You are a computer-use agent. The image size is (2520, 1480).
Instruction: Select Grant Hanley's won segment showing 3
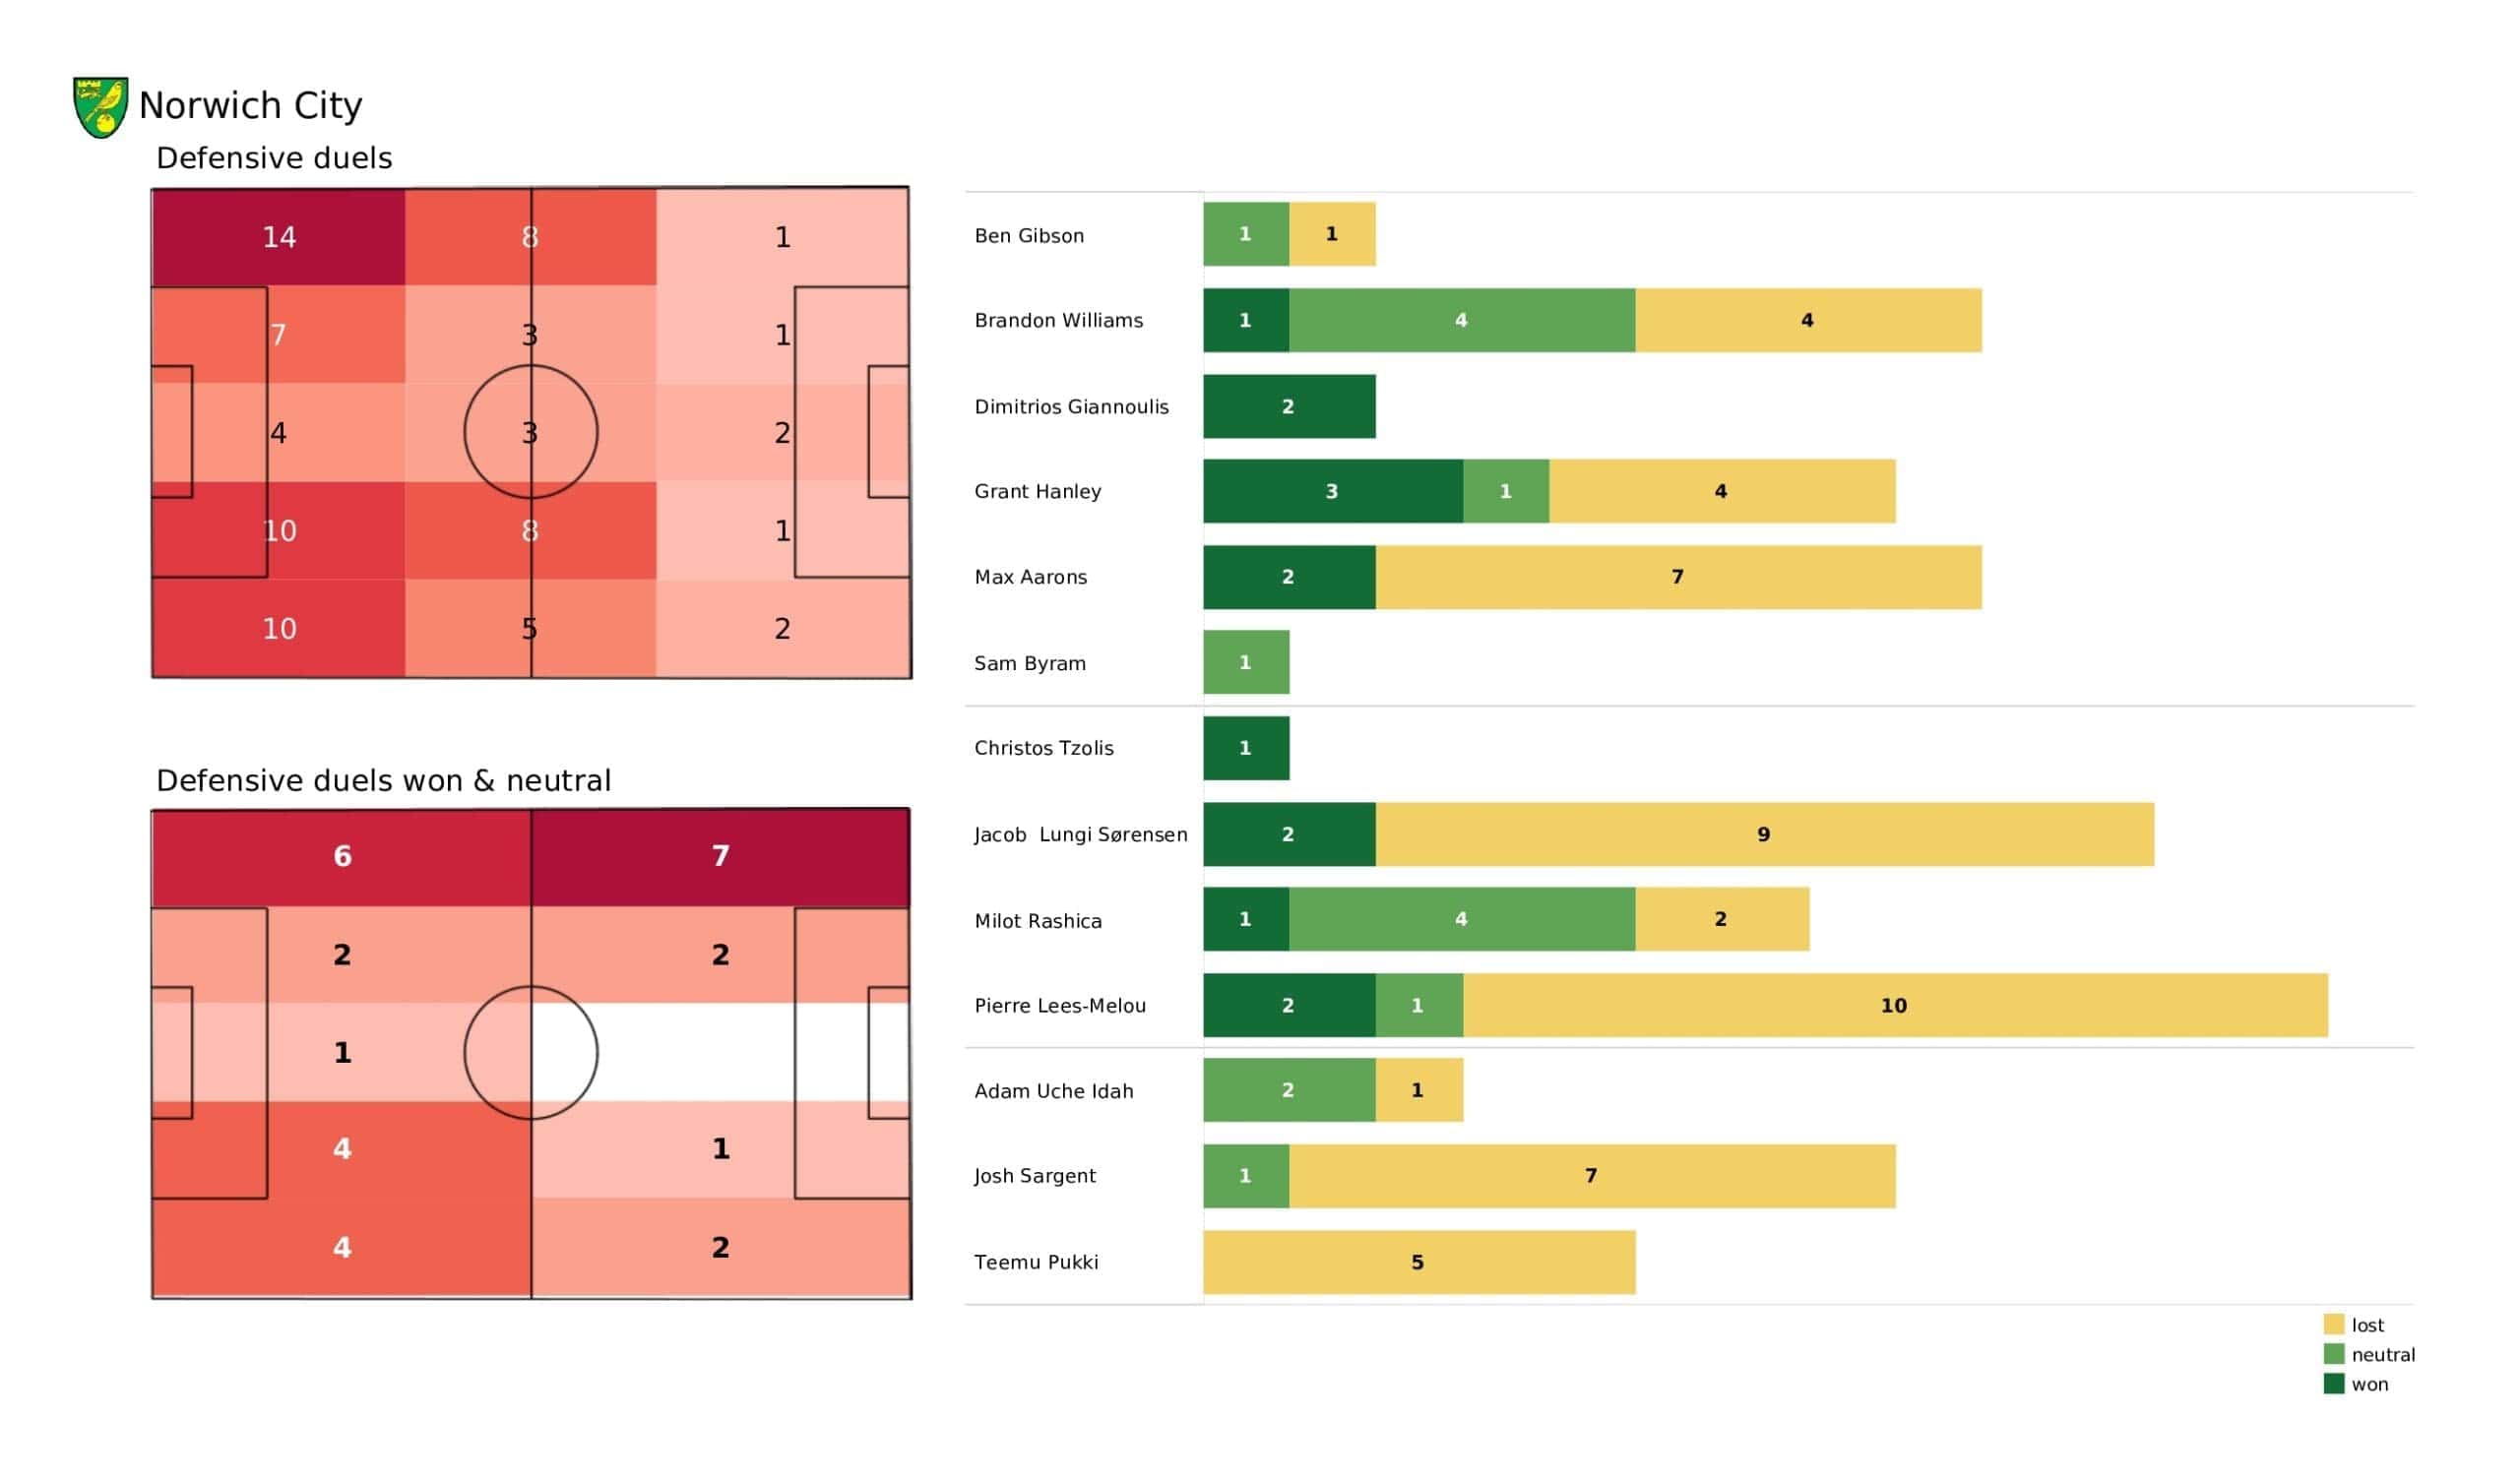coord(1332,491)
